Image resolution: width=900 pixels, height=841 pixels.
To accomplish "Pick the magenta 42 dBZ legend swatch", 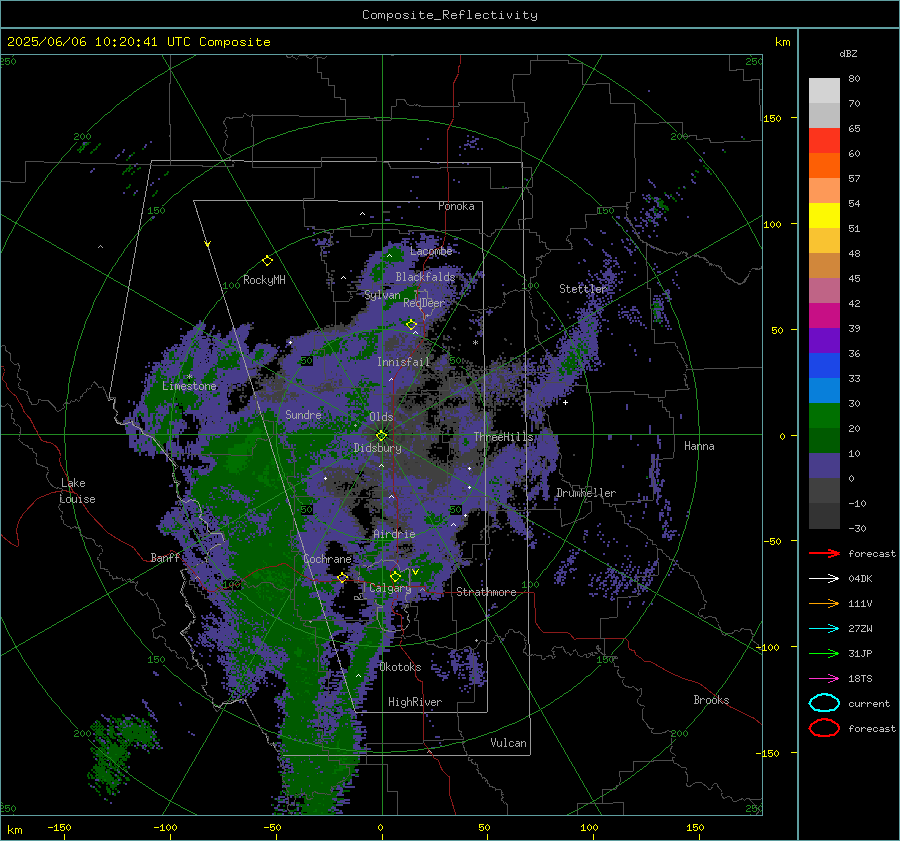I will click(824, 316).
